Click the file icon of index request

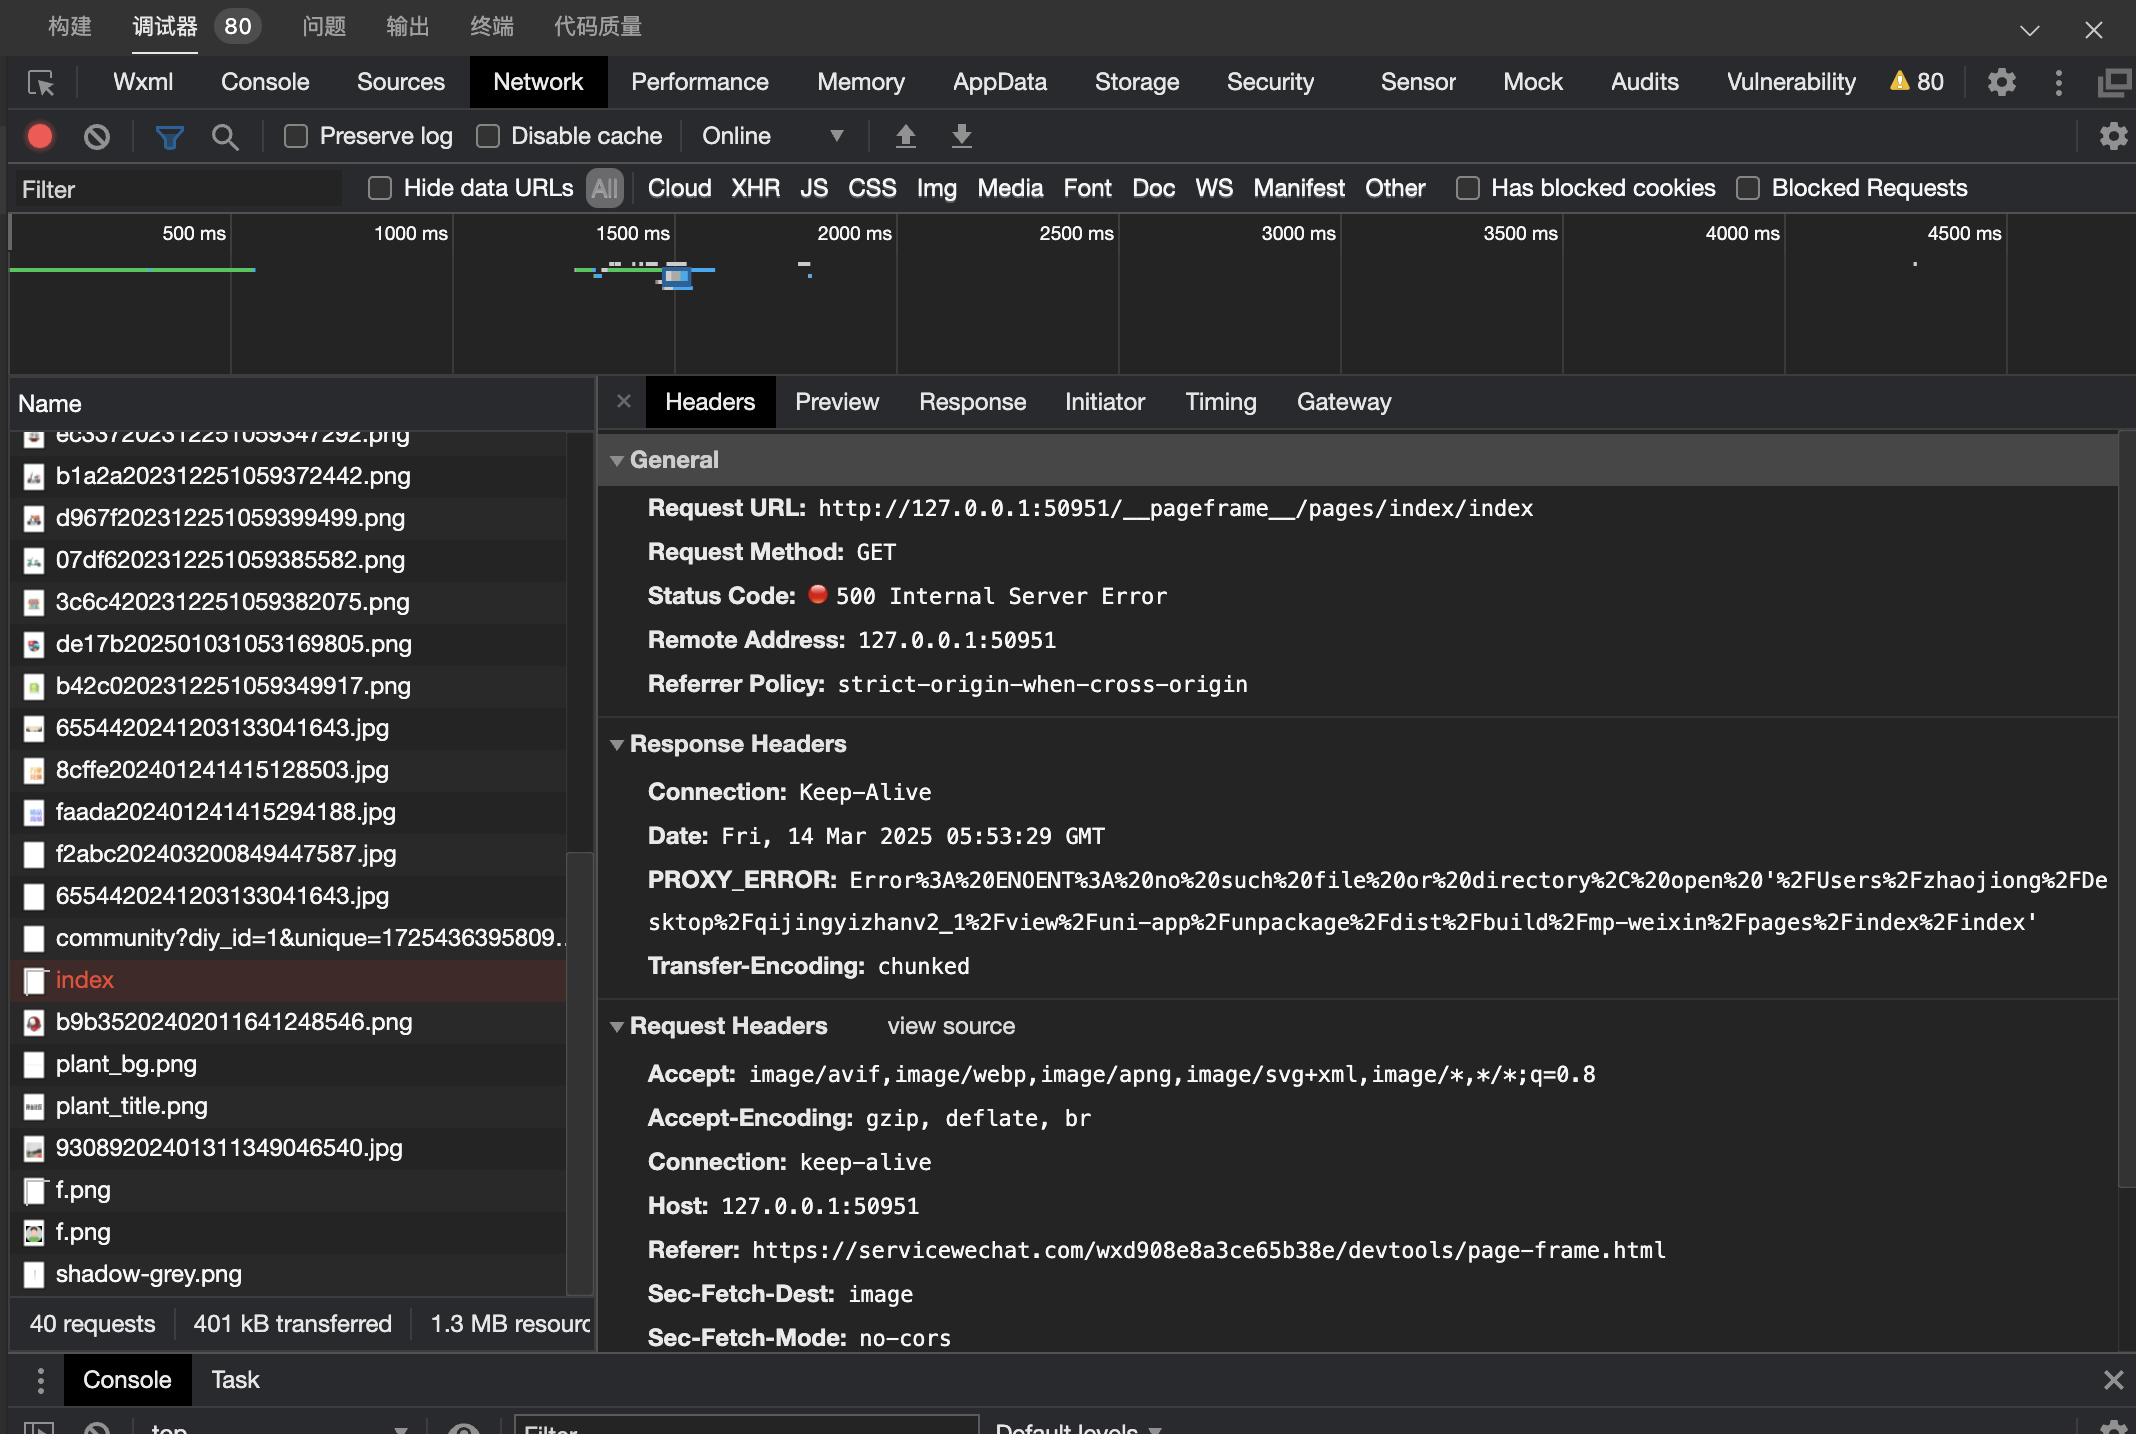(x=34, y=981)
